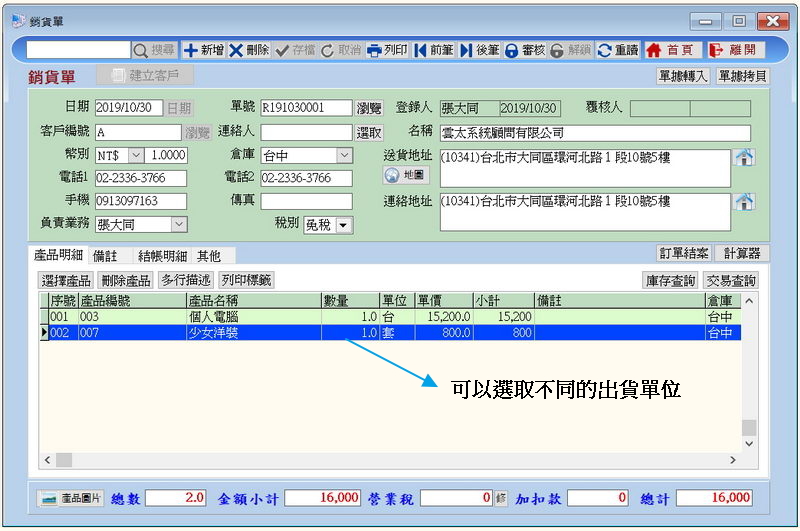Expand the 幣別 currency dropdown
Viewport: 800px width, 531px height.
(135, 156)
